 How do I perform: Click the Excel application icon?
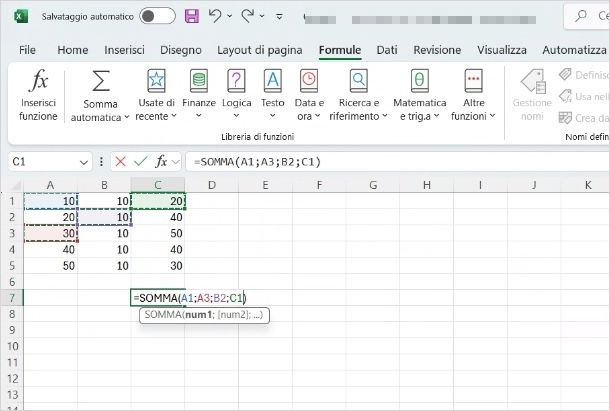click(21, 16)
